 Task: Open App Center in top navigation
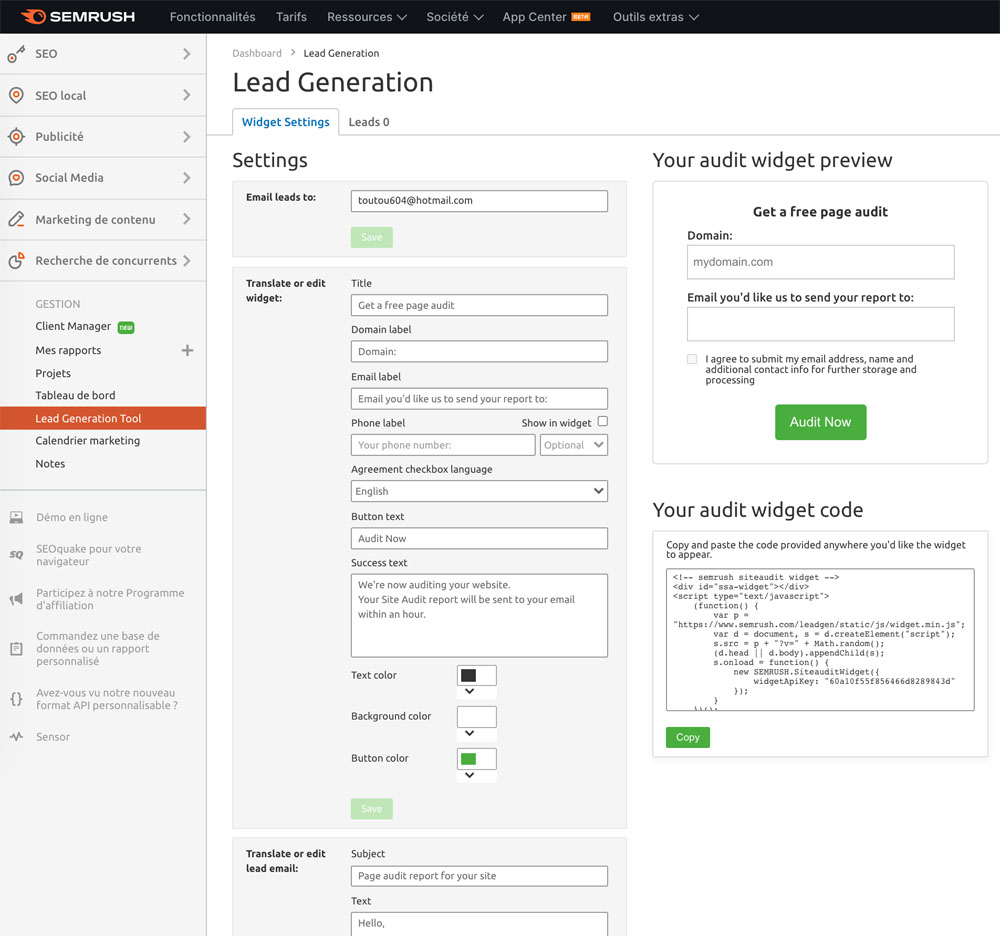(534, 17)
